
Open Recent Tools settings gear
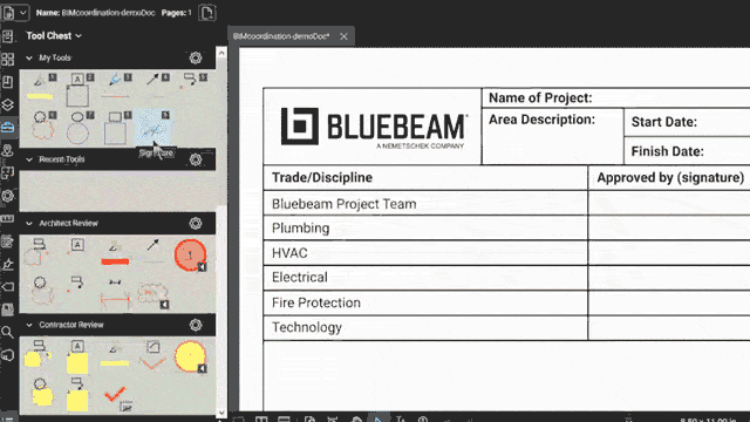click(196, 159)
